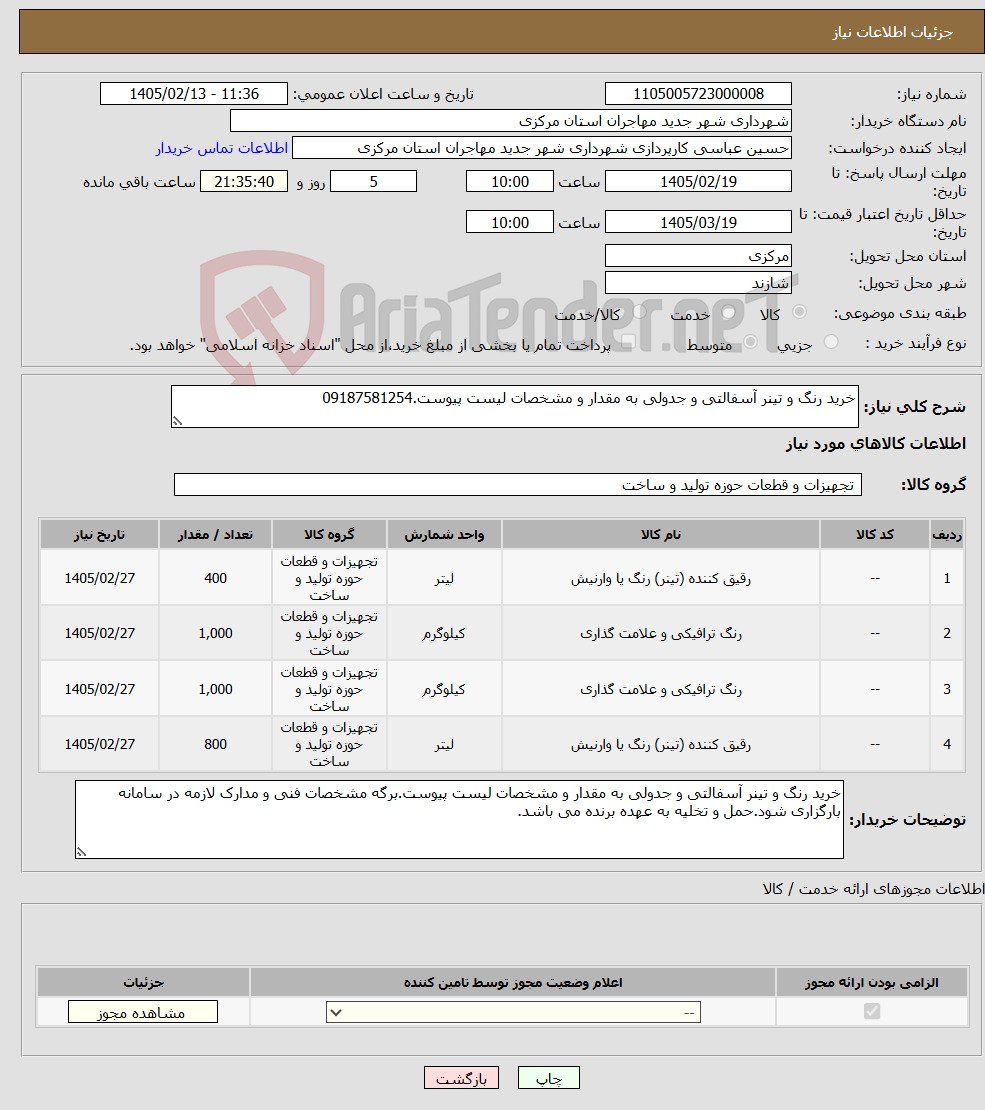Click the announcement date field 1405/02/13 - 11:36
The height and width of the screenshot is (1110, 985).
point(194,93)
